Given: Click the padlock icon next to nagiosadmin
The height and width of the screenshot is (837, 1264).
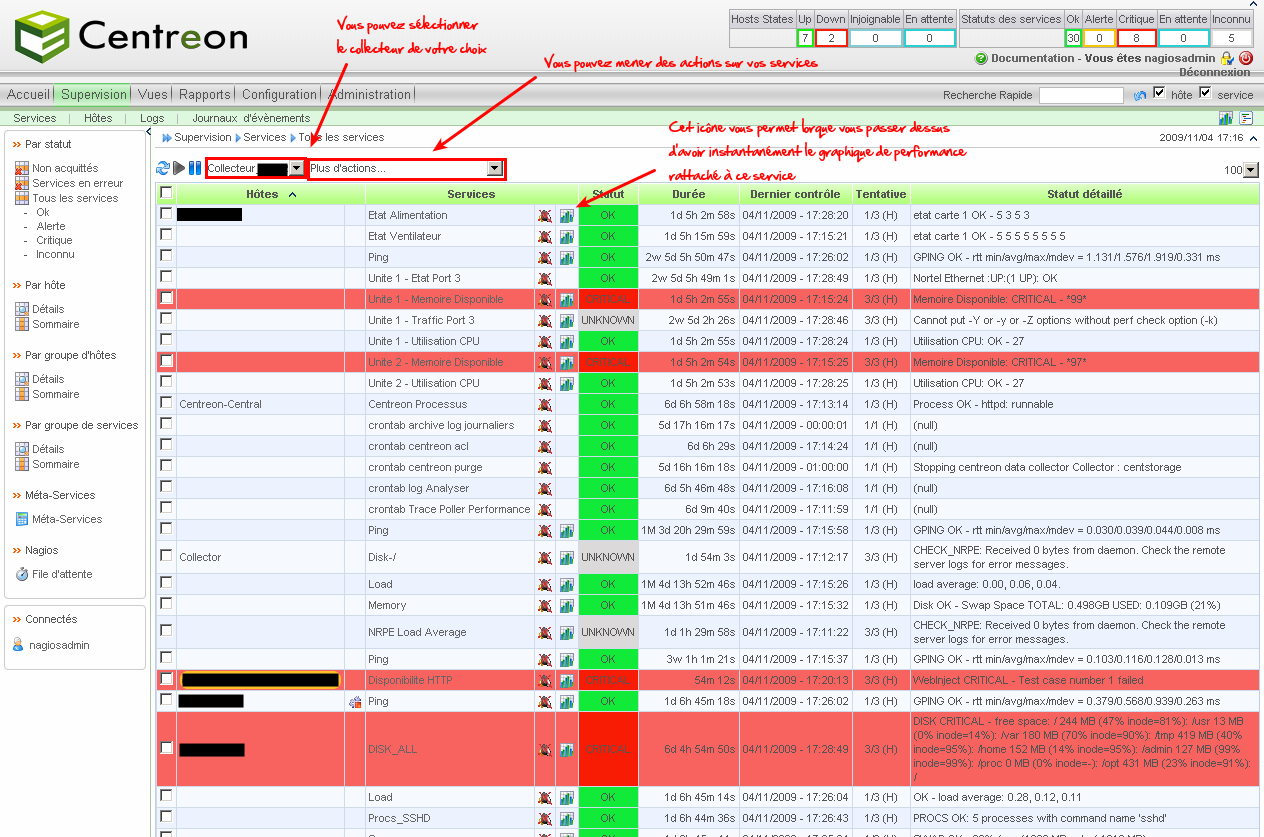Looking at the screenshot, I should tap(1227, 58).
